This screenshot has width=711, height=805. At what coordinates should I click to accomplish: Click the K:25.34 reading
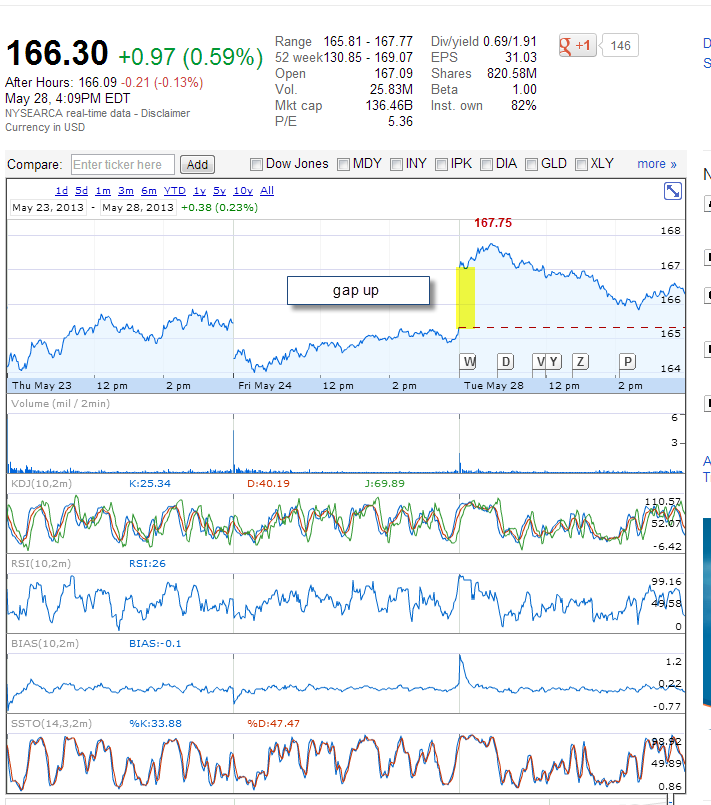150,484
